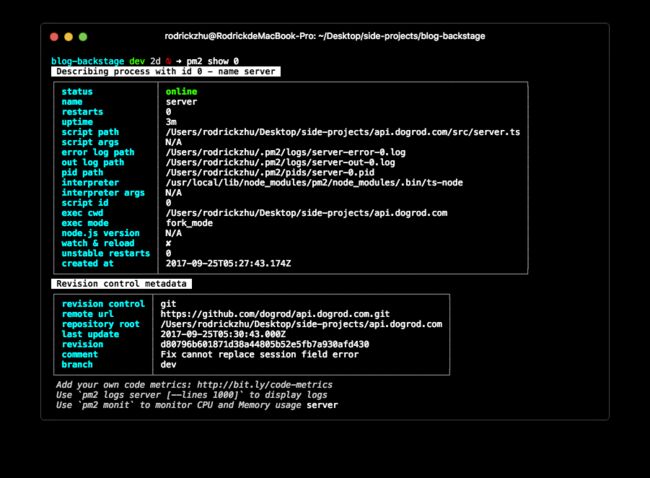Viewport: 650px width, 478px height.
Task: Click the uptime value '3m'
Action: (x=171, y=122)
